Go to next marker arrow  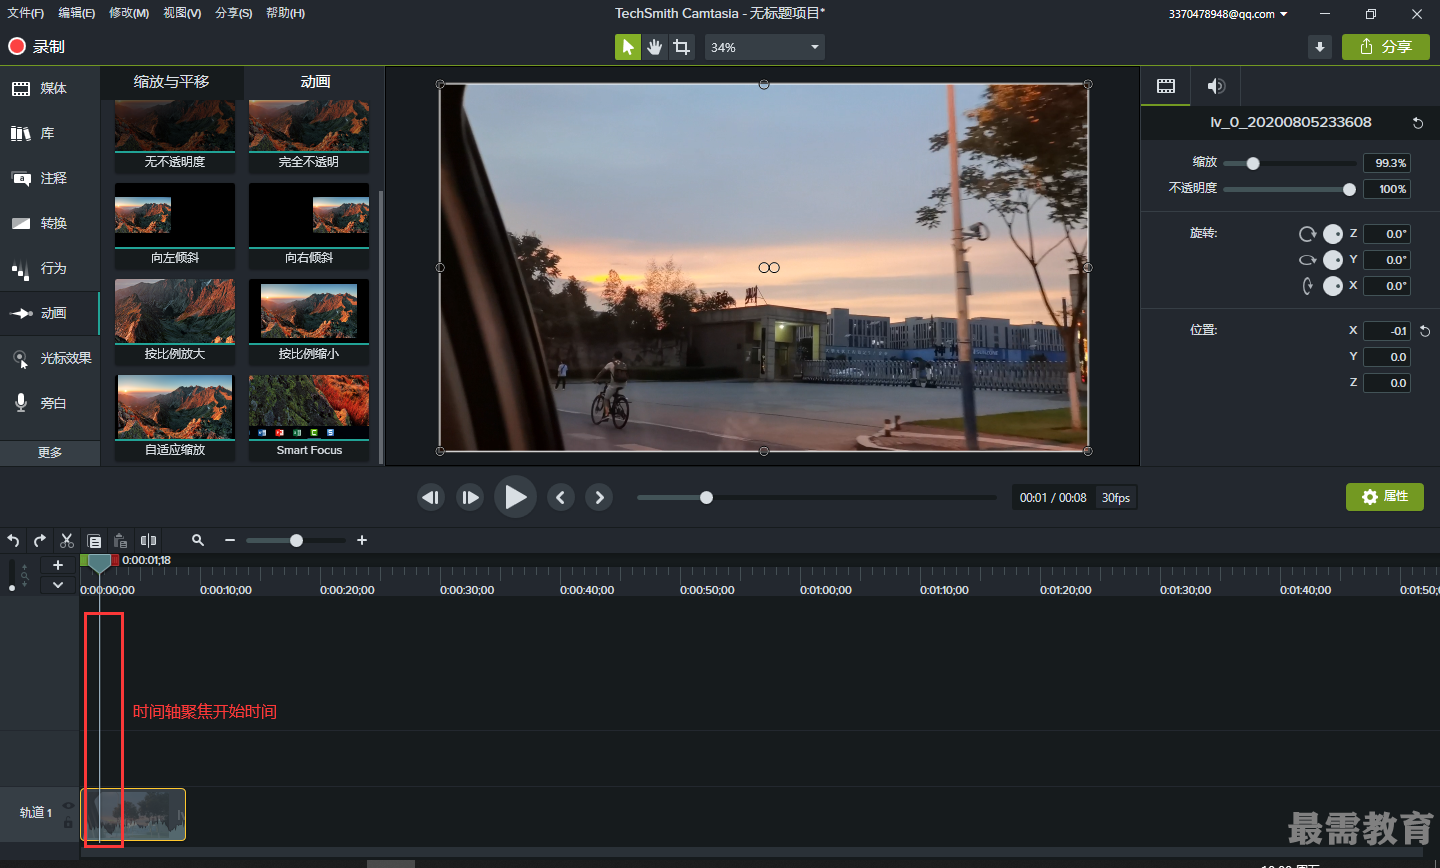point(599,497)
